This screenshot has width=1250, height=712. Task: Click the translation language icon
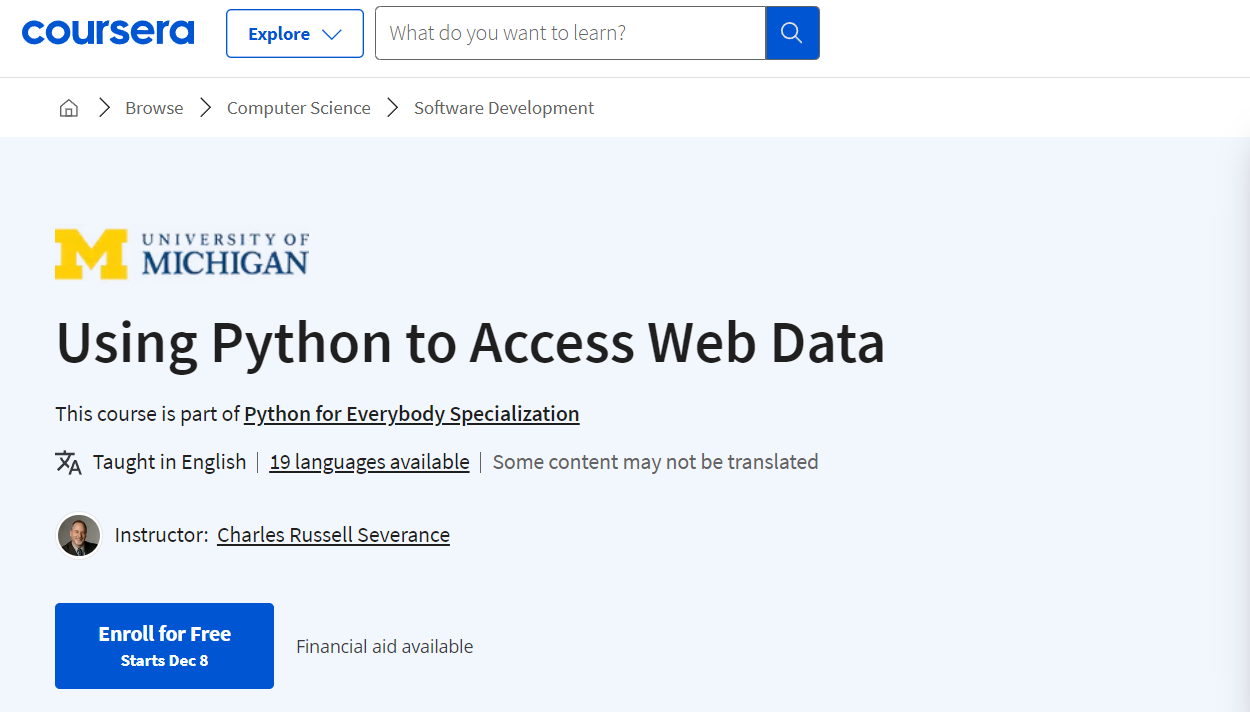coord(68,462)
